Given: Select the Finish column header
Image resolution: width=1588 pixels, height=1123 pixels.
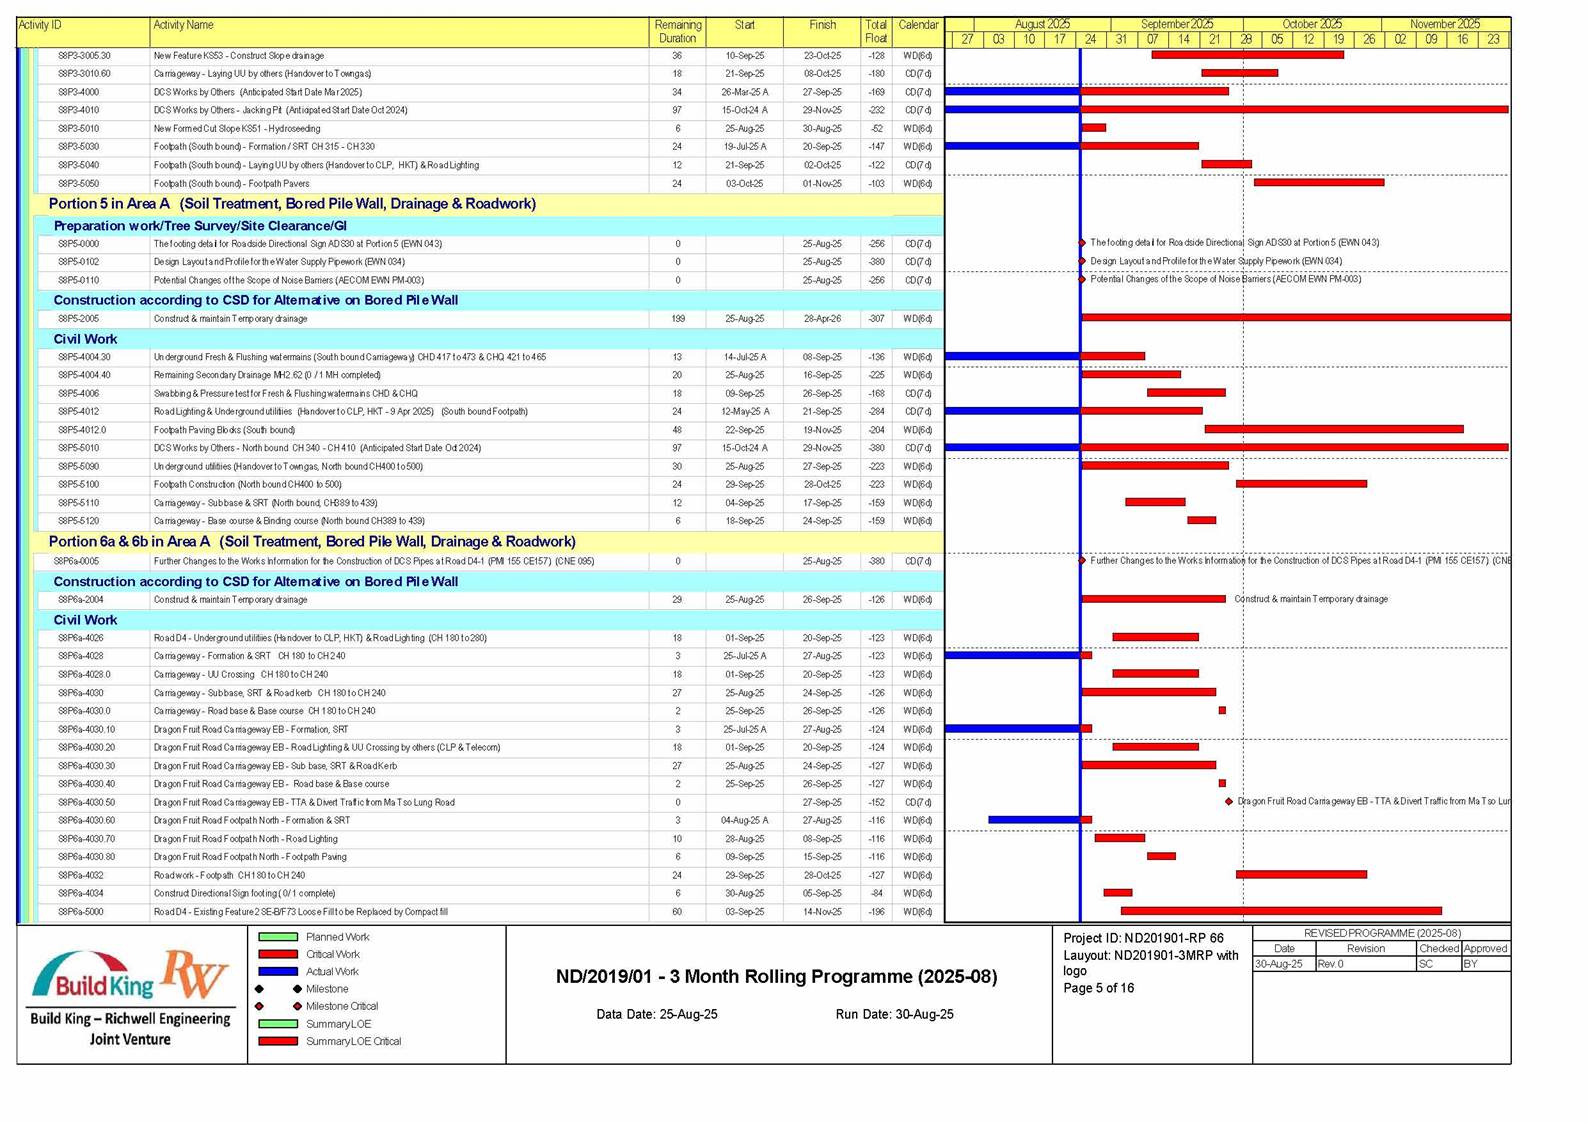Looking at the screenshot, I should 822,32.
